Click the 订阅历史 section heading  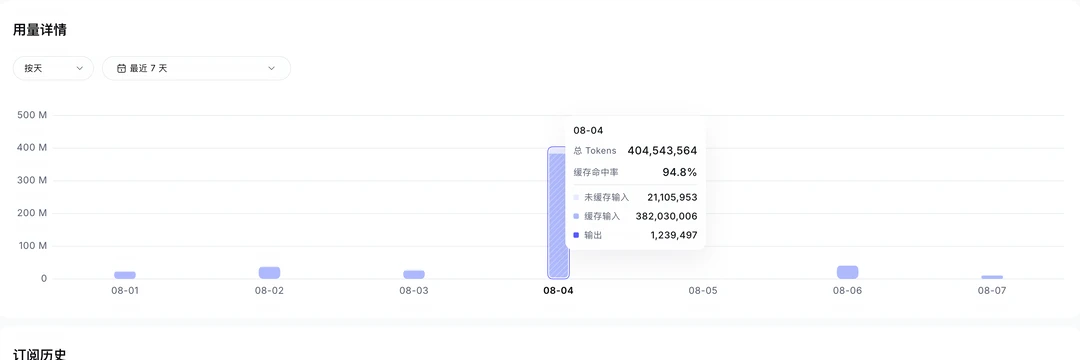[40, 354]
